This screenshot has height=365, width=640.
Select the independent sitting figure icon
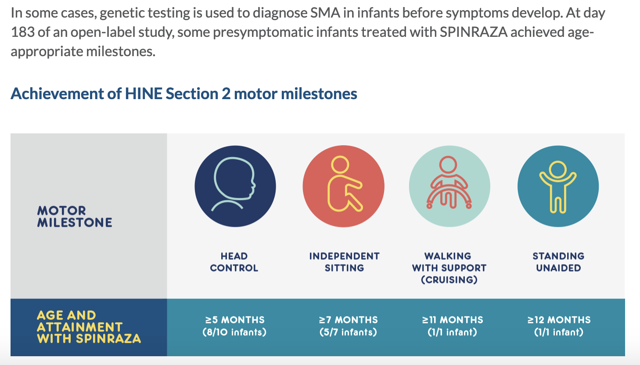(344, 184)
